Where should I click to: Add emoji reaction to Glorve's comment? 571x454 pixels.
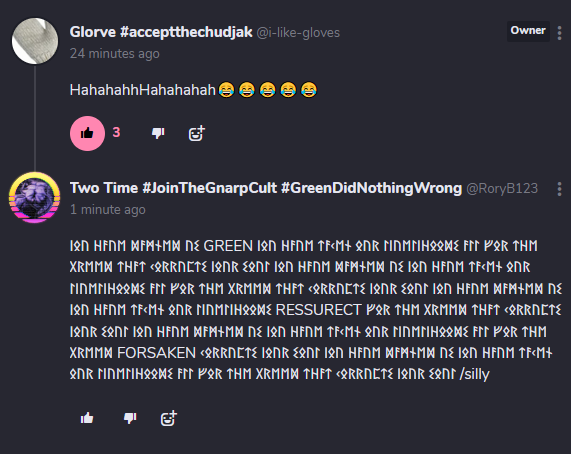pos(197,133)
